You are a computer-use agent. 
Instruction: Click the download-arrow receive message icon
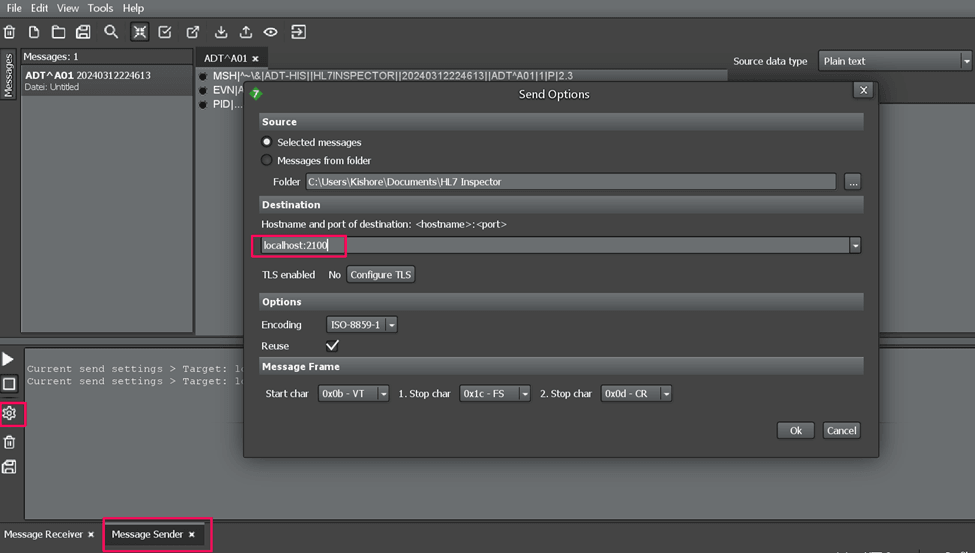221,32
